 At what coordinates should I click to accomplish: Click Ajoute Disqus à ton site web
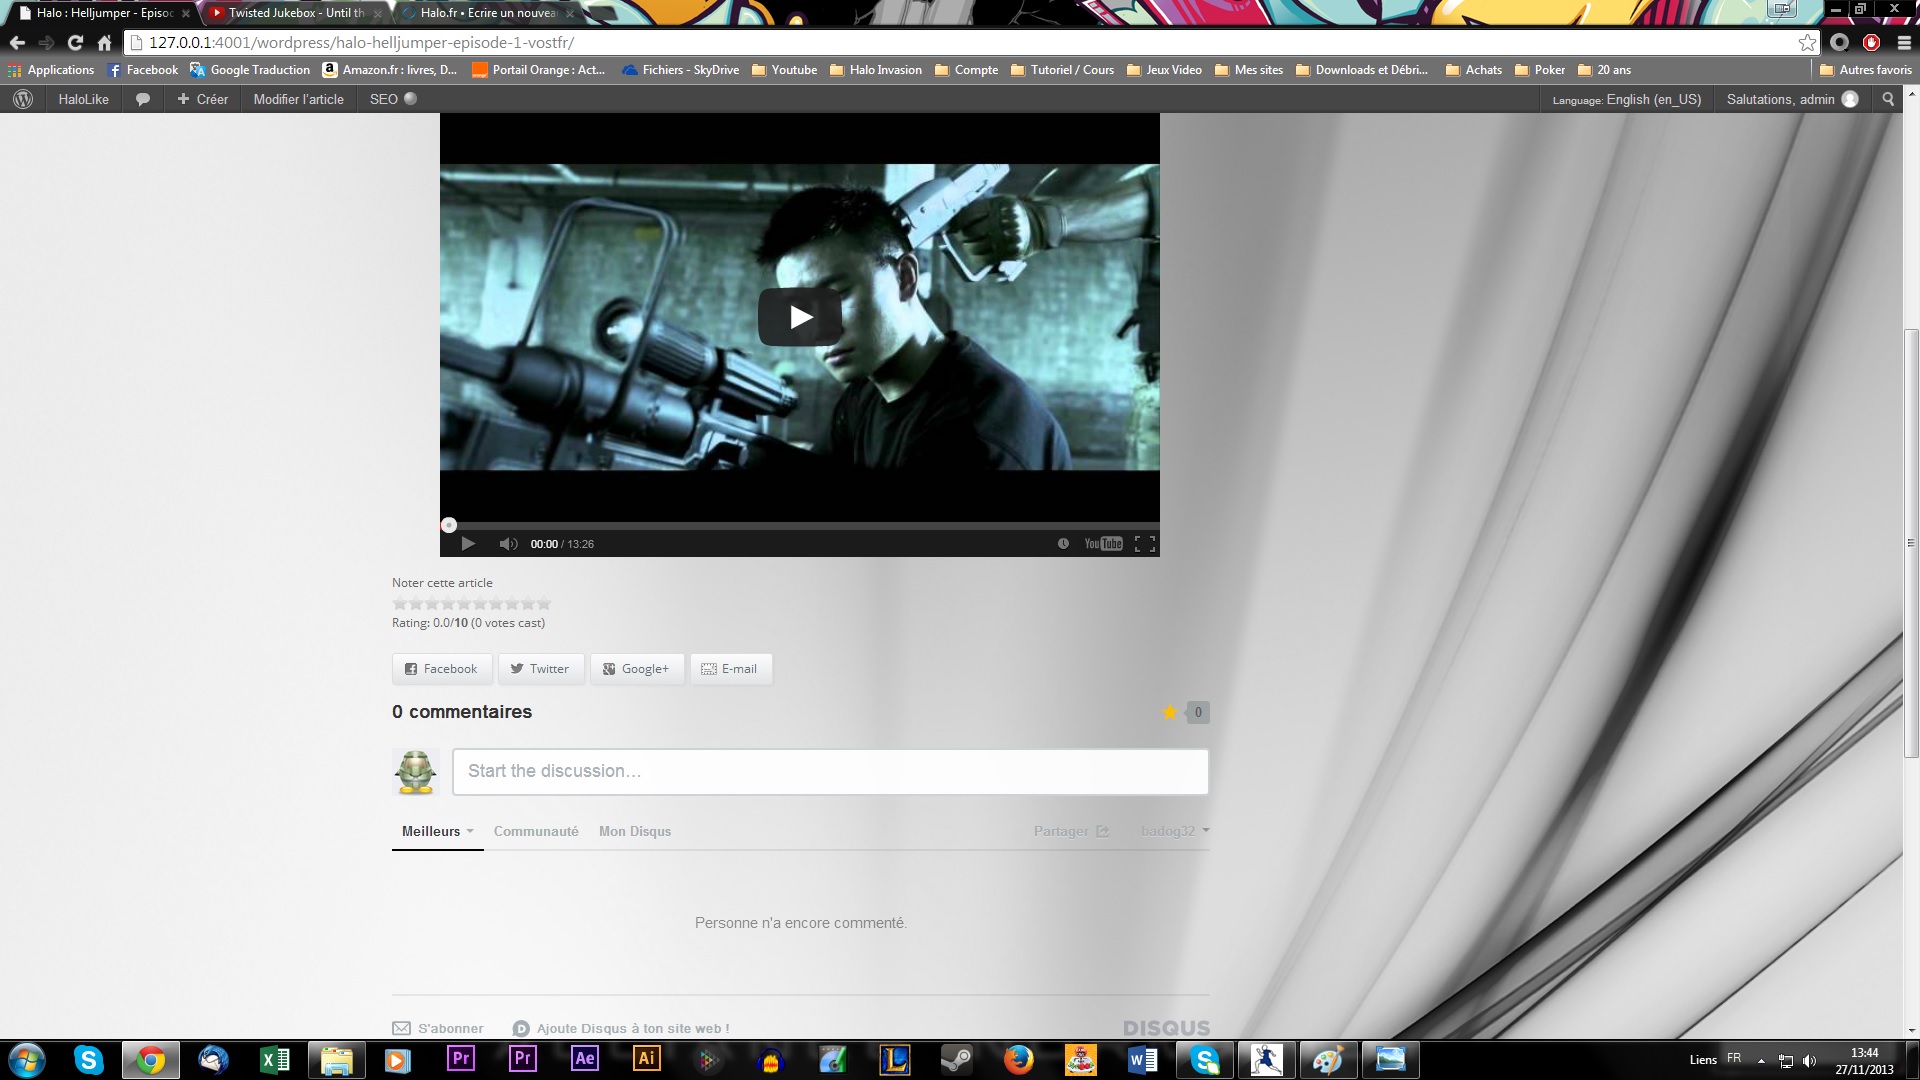tap(621, 1028)
